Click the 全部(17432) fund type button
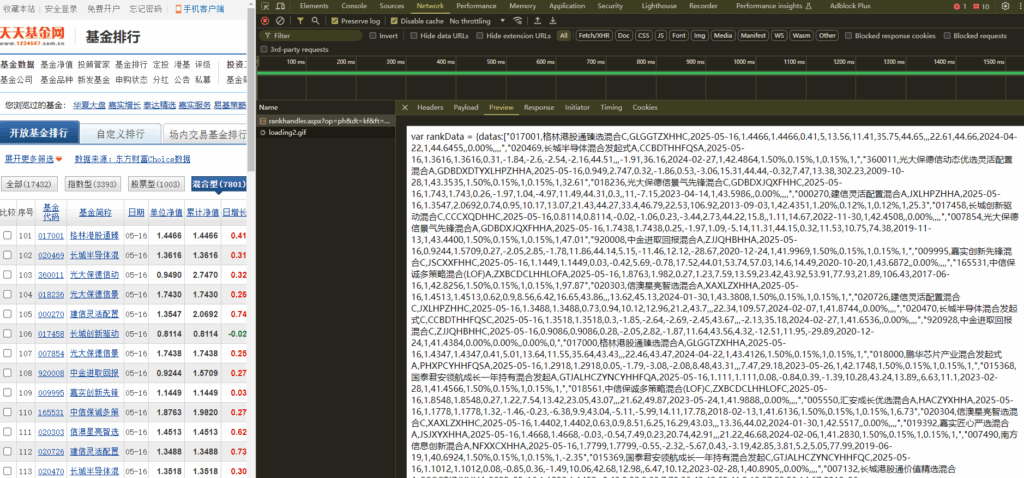The image size is (1024, 478). click(30, 184)
